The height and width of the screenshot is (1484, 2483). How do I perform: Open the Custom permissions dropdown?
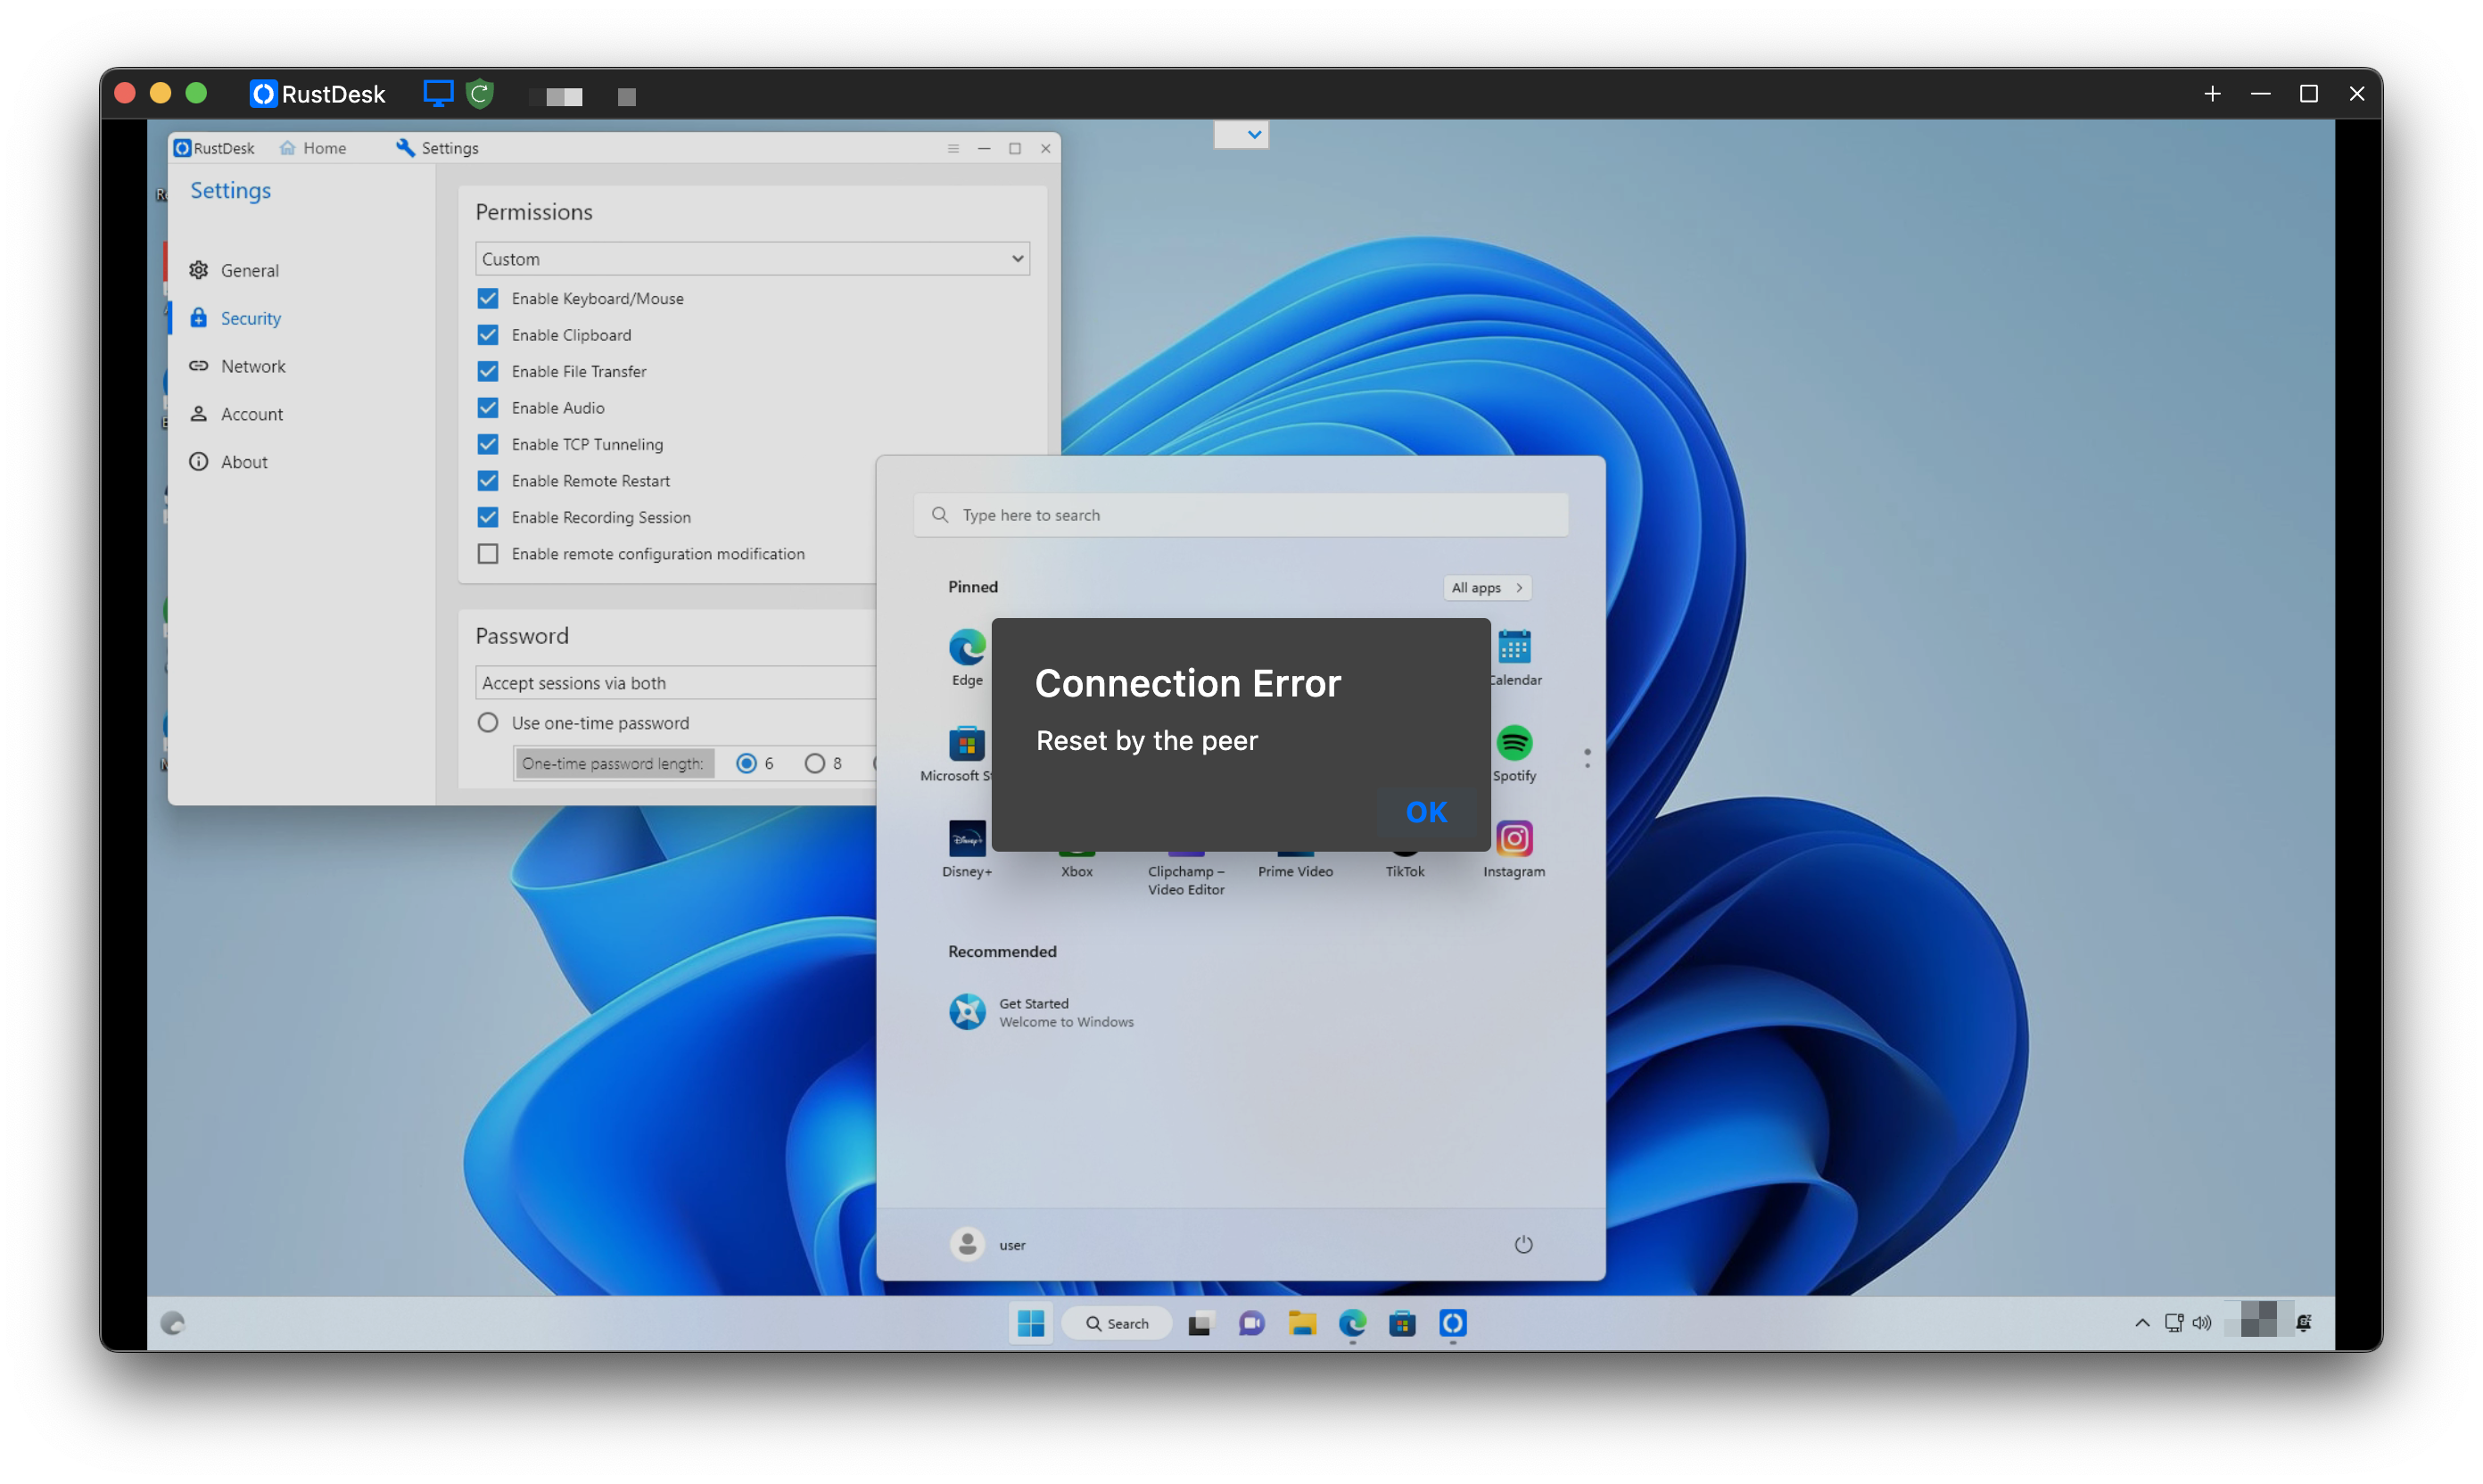point(752,259)
